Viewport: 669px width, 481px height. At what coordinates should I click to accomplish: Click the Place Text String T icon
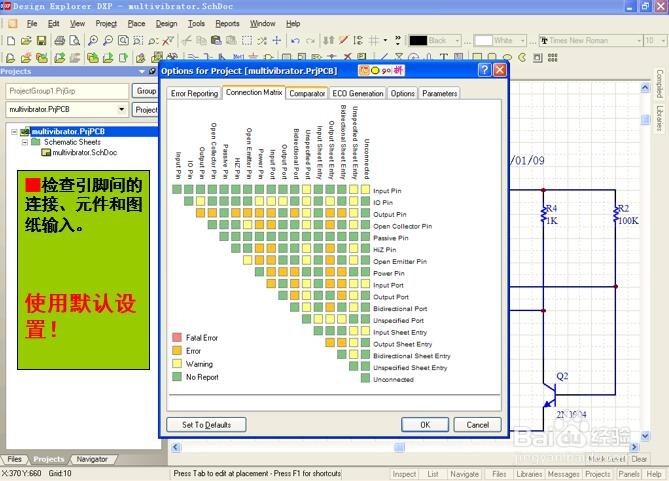[x=444, y=57]
